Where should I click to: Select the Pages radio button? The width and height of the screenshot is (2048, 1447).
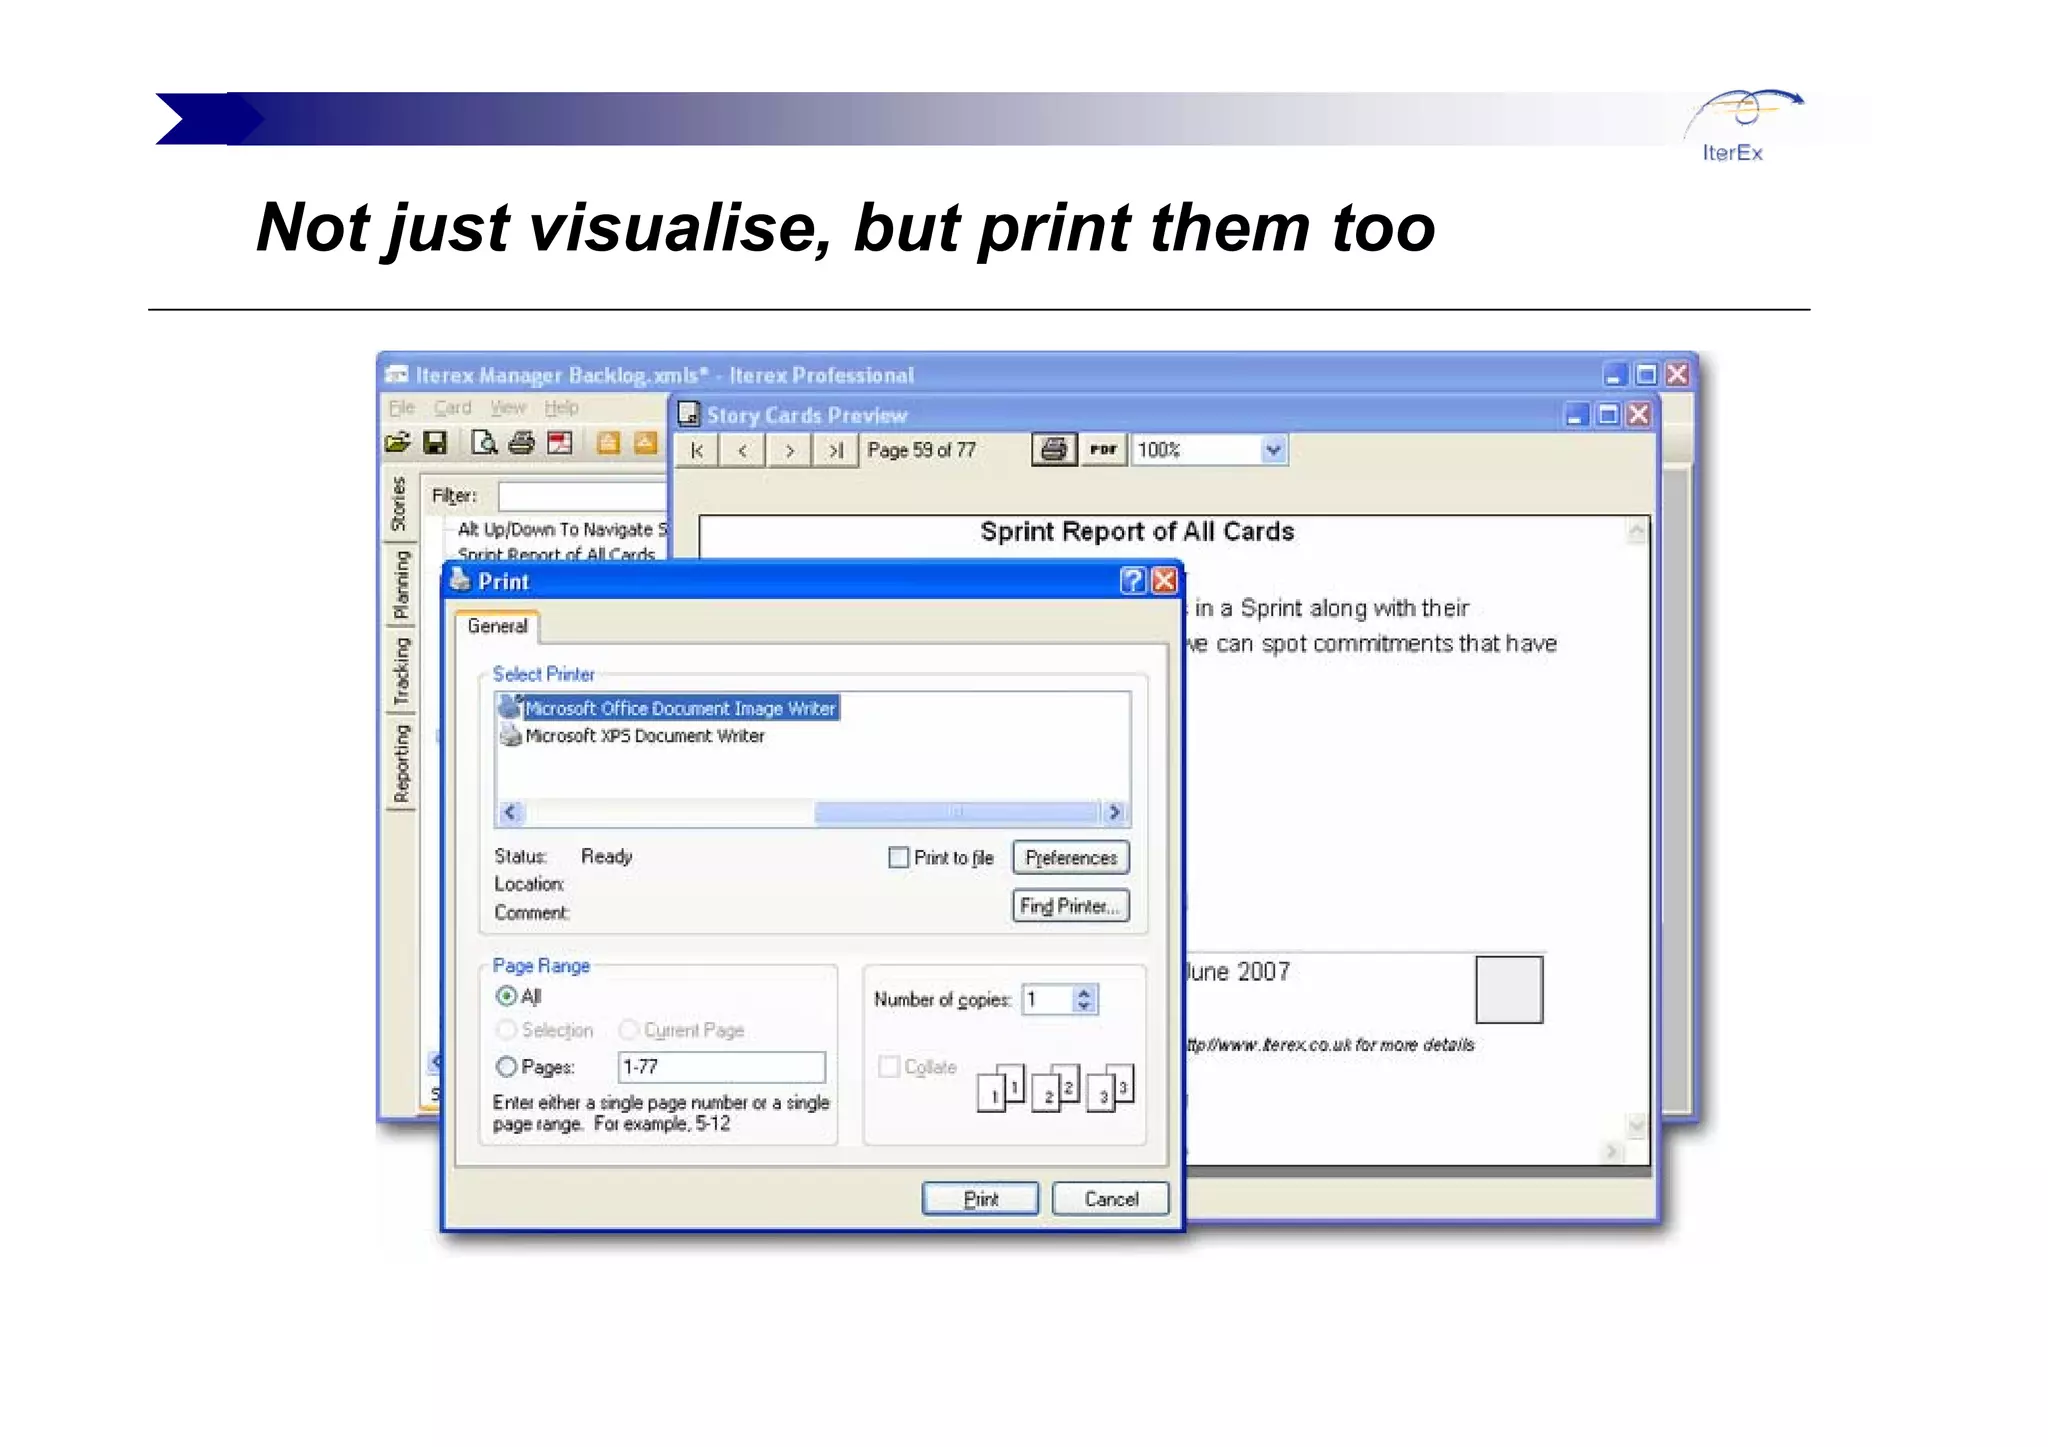coord(507,1067)
